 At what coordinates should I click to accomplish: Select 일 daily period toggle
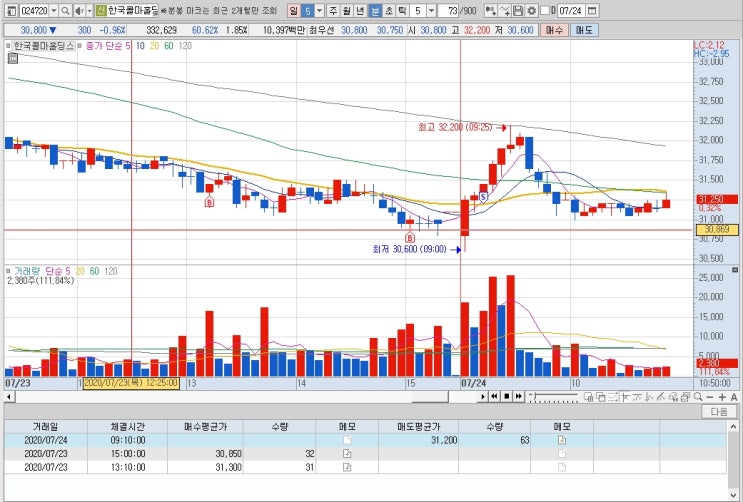294,10
